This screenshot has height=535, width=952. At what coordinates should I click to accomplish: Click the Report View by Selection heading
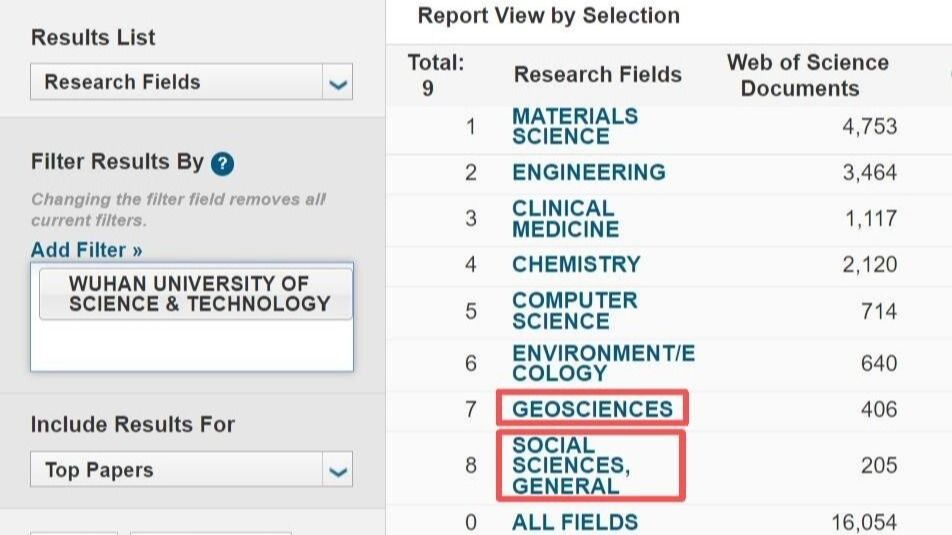(548, 16)
